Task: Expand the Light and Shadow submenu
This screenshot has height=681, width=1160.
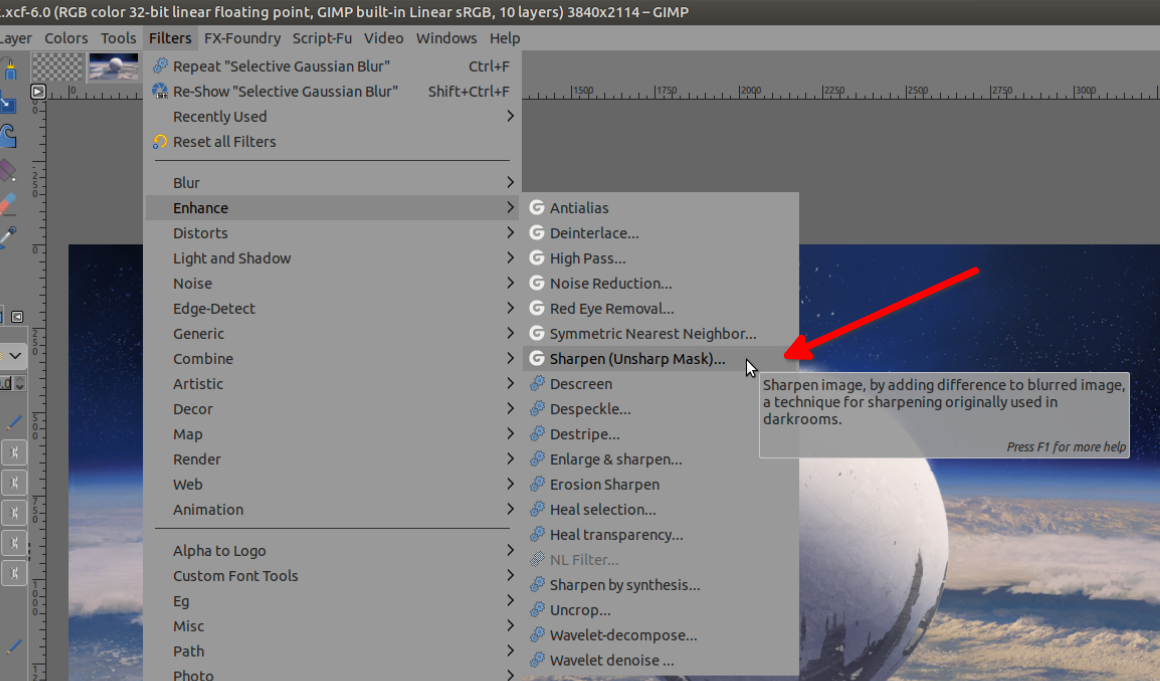Action: coord(333,258)
